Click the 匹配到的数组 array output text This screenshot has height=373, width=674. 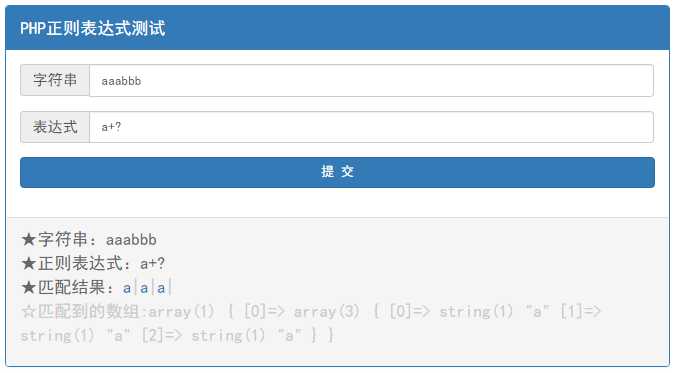coord(310,323)
